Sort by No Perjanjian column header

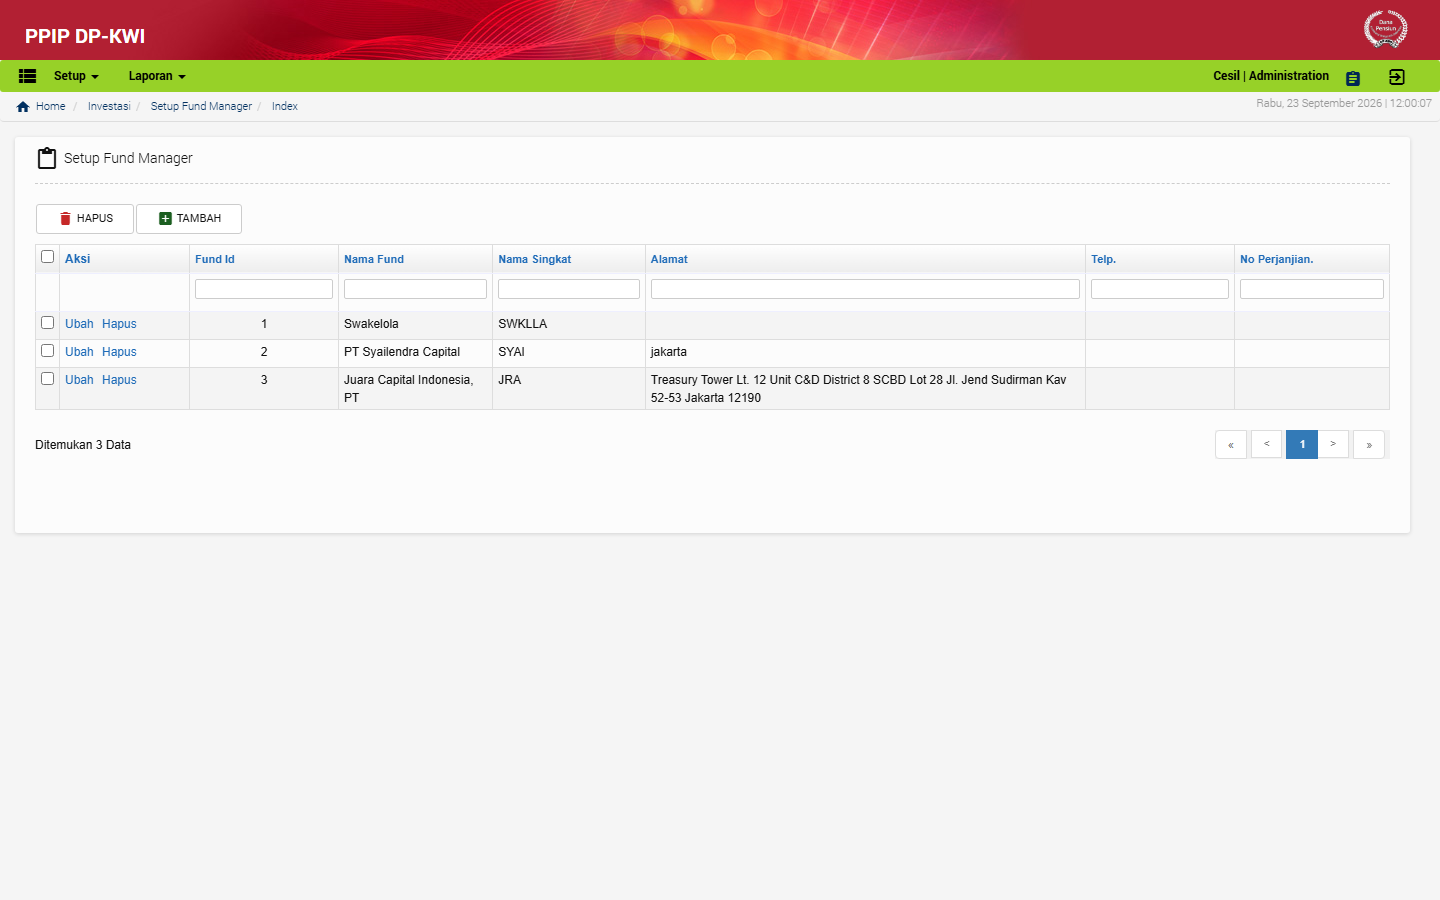[x=1277, y=259]
